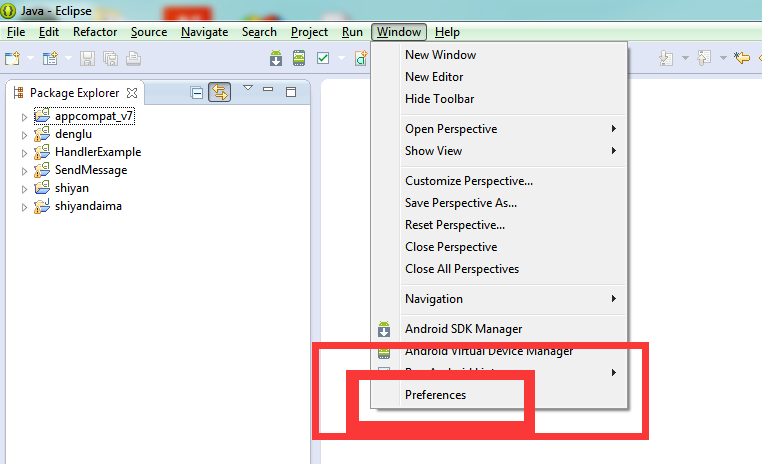Minimize the Package Explorer view

268,89
